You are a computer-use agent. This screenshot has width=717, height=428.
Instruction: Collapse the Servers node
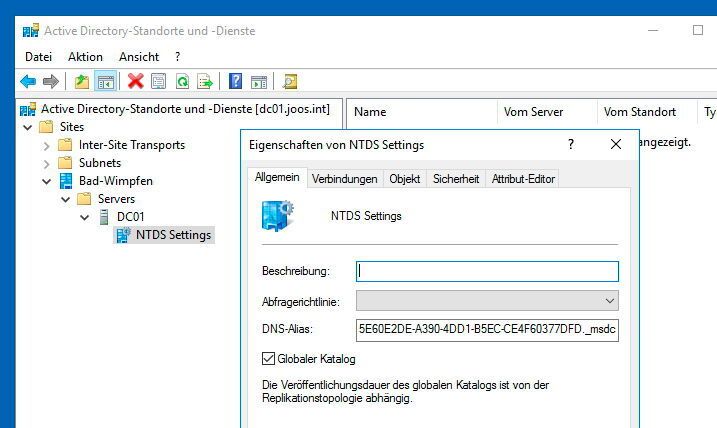[x=65, y=199]
